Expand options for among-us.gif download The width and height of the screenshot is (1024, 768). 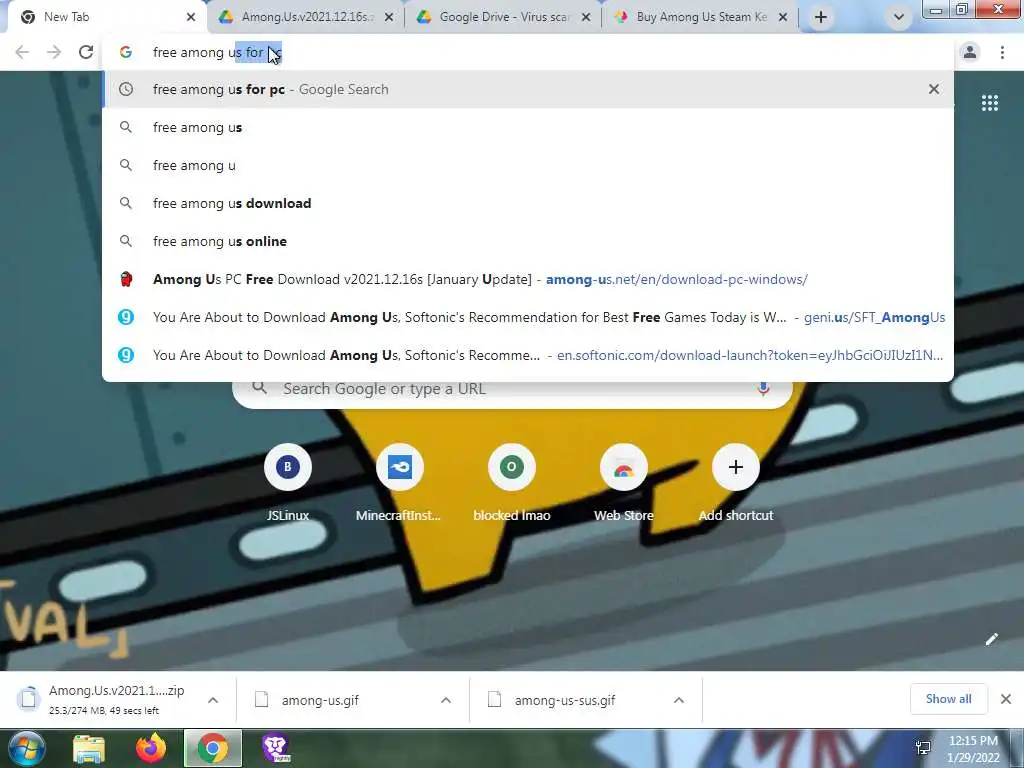coord(446,700)
